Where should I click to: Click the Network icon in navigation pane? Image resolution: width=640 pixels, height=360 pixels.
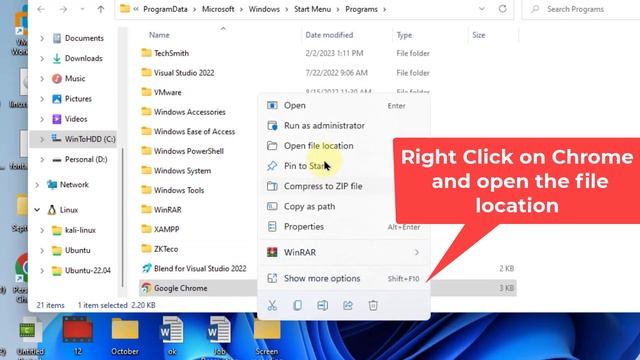[x=52, y=184]
